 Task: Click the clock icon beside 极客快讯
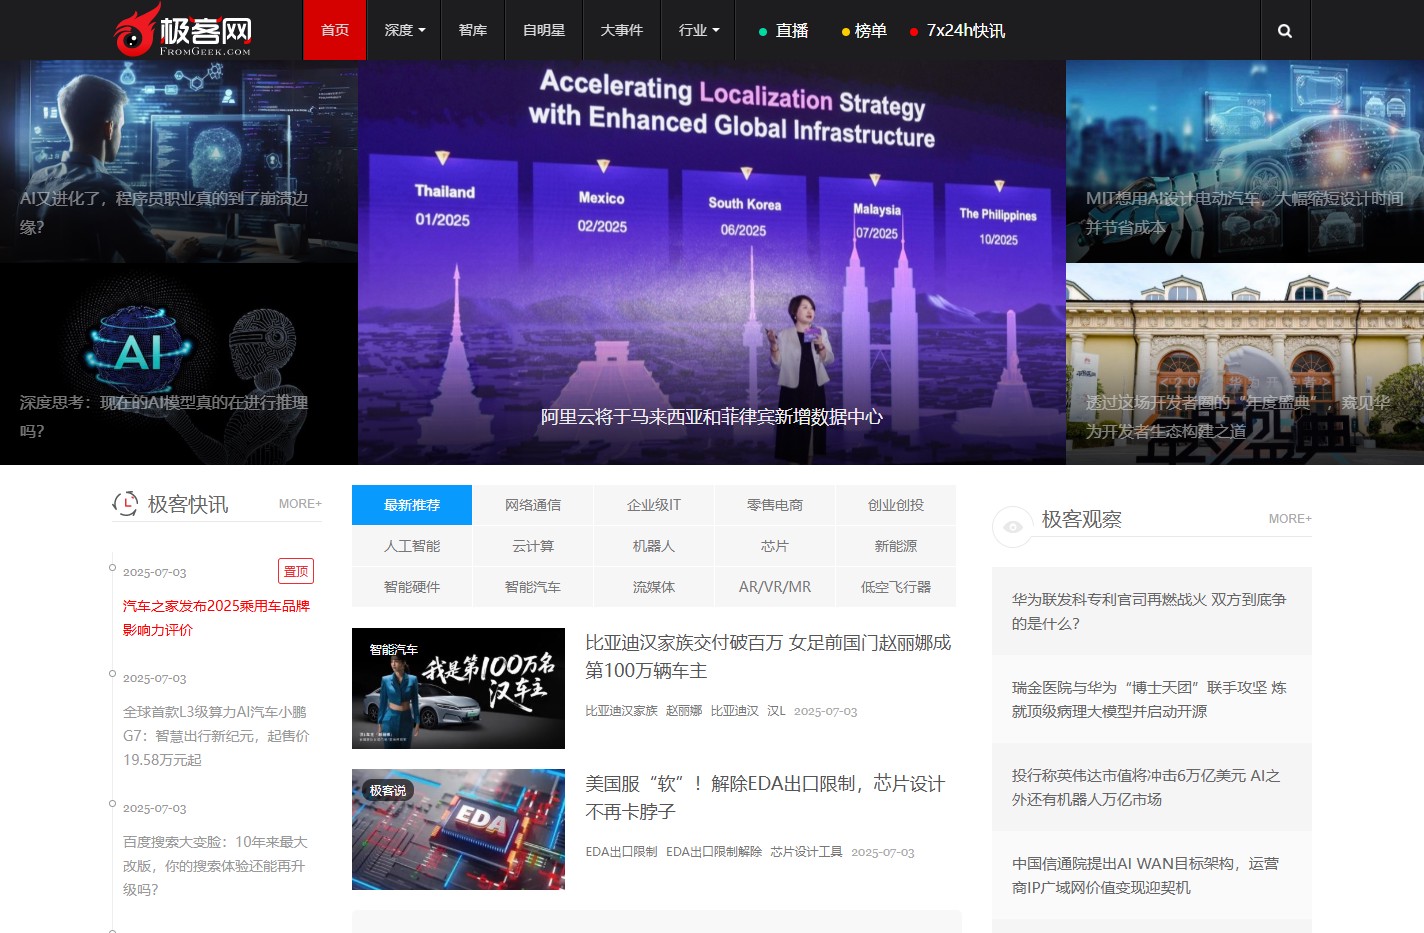[x=125, y=503]
